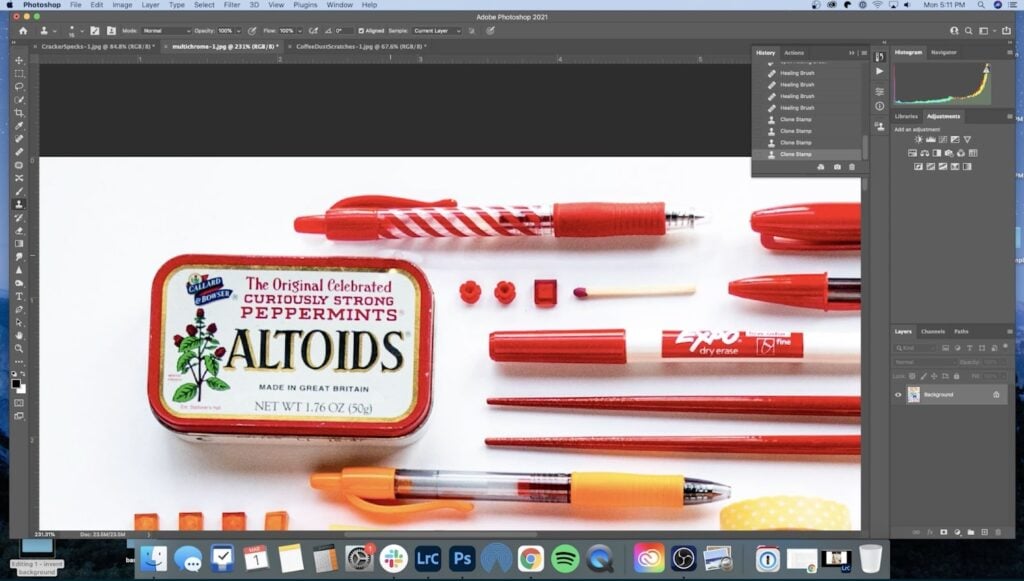Screen dimensions: 1024x581
Task: Go to the Home screen button
Action: [24, 31]
